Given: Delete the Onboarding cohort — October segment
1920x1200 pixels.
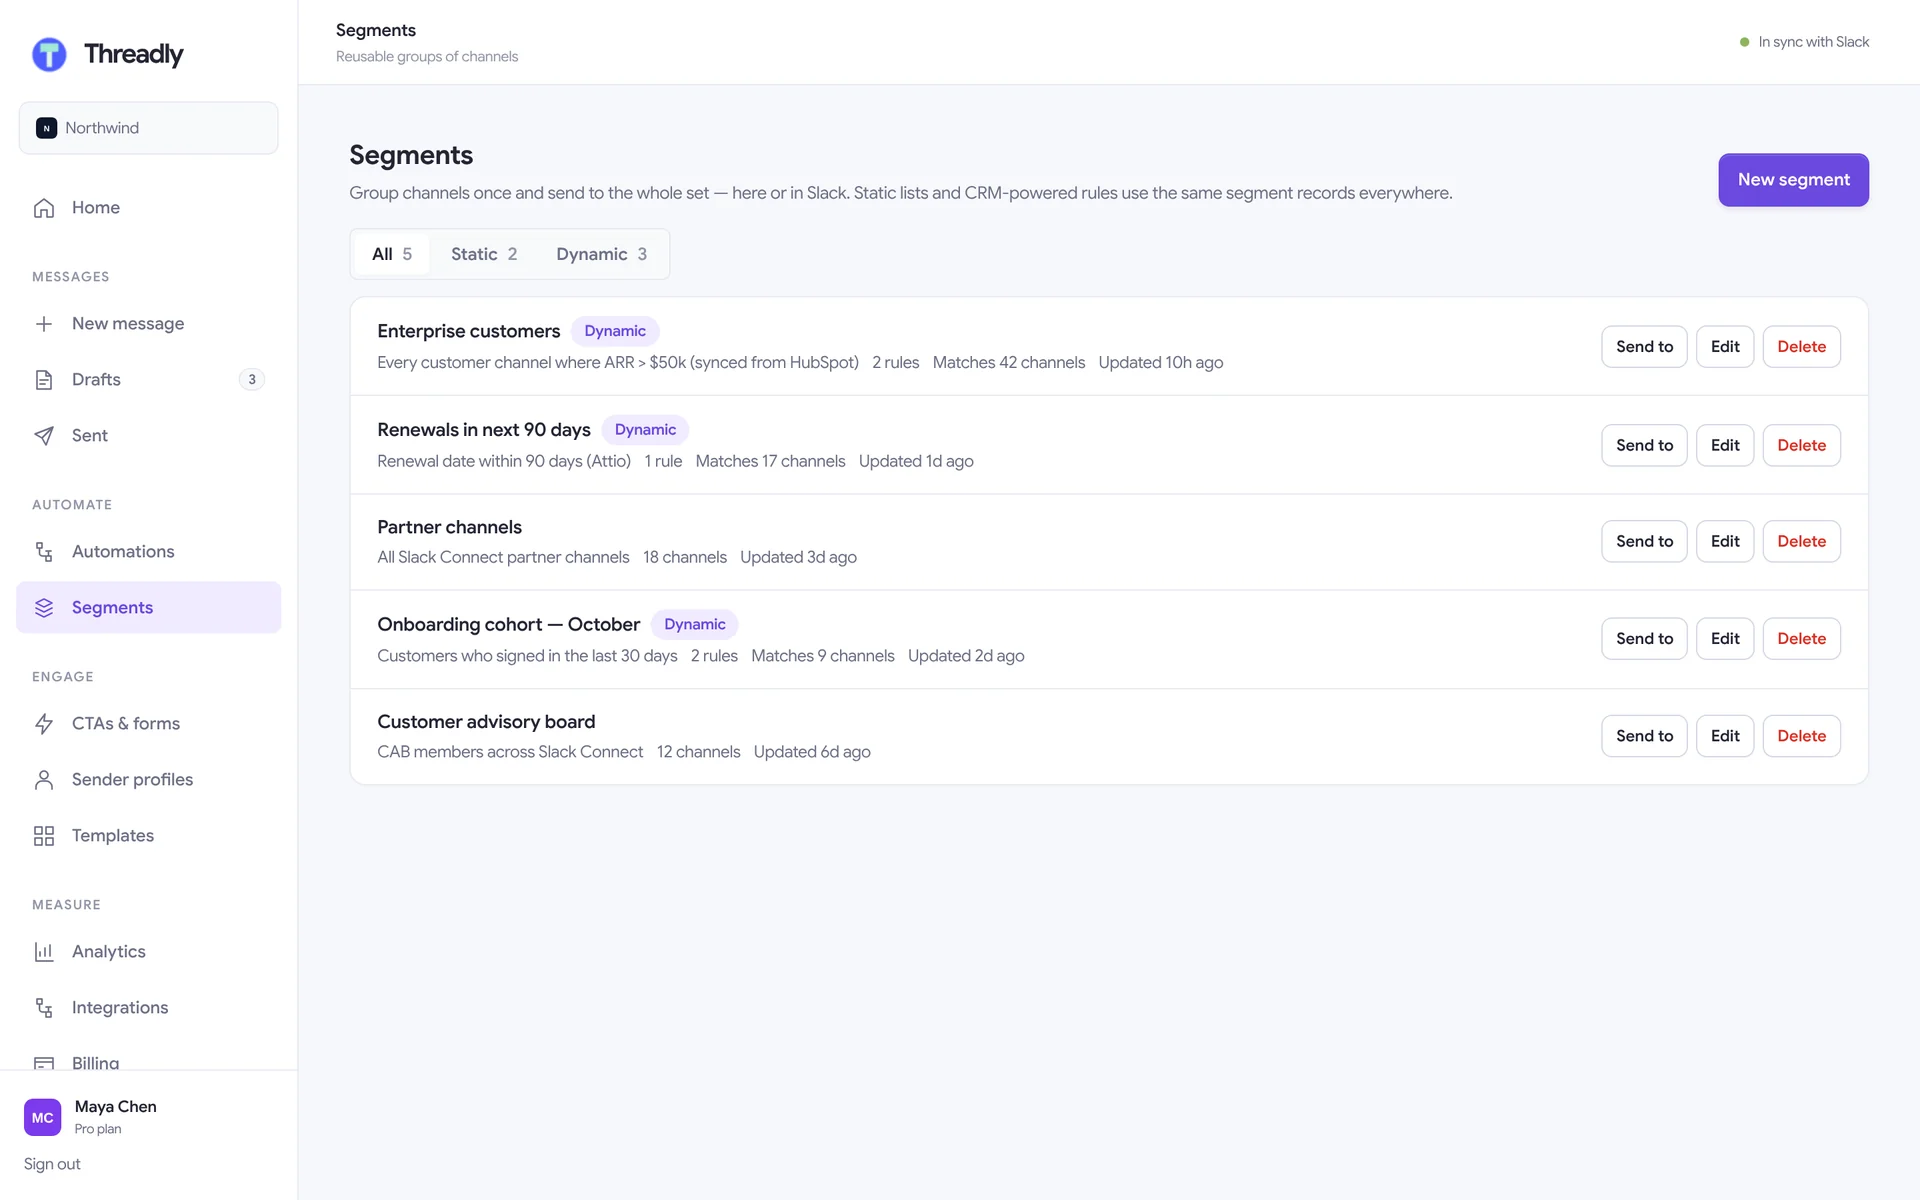Looking at the screenshot, I should [x=1801, y=638].
